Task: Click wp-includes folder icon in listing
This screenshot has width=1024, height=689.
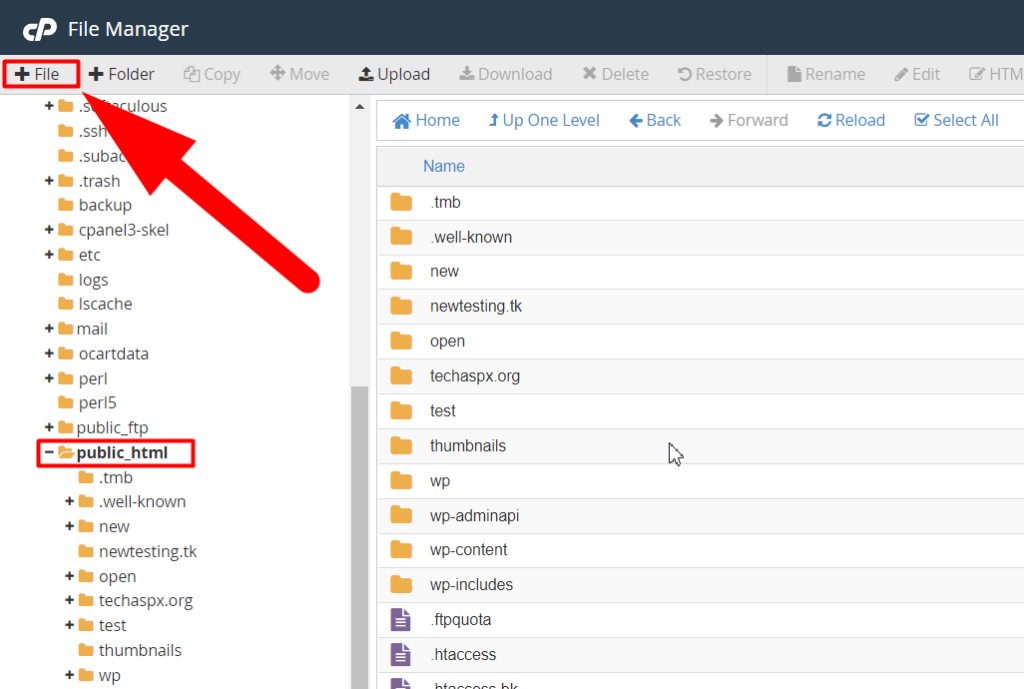Action: click(x=401, y=584)
